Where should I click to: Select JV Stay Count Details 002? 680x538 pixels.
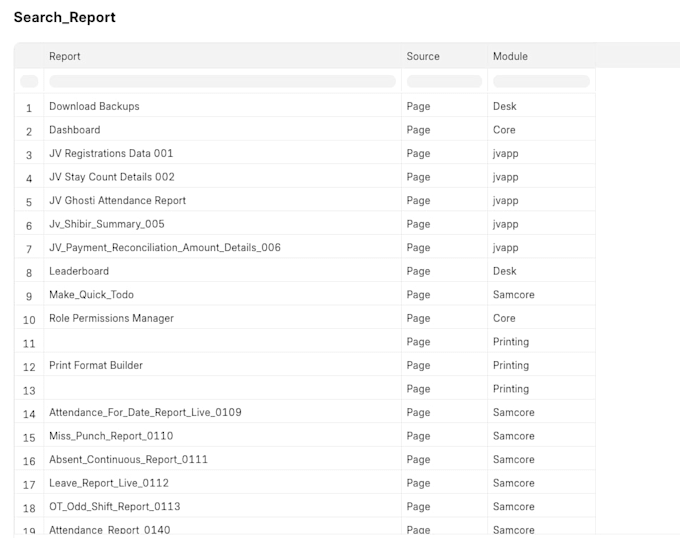point(111,177)
